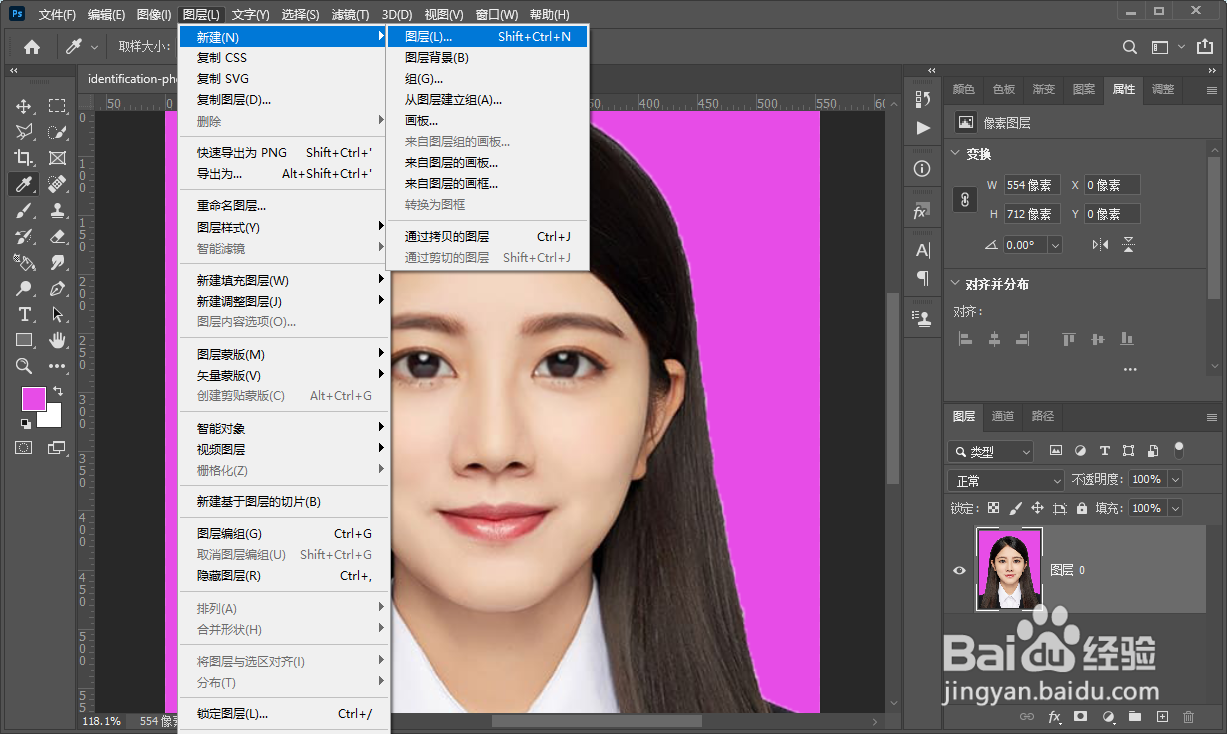The width and height of the screenshot is (1227, 734).
Task: Open the 类型 layer filter dropdown
Action: (x=990, y=452)
